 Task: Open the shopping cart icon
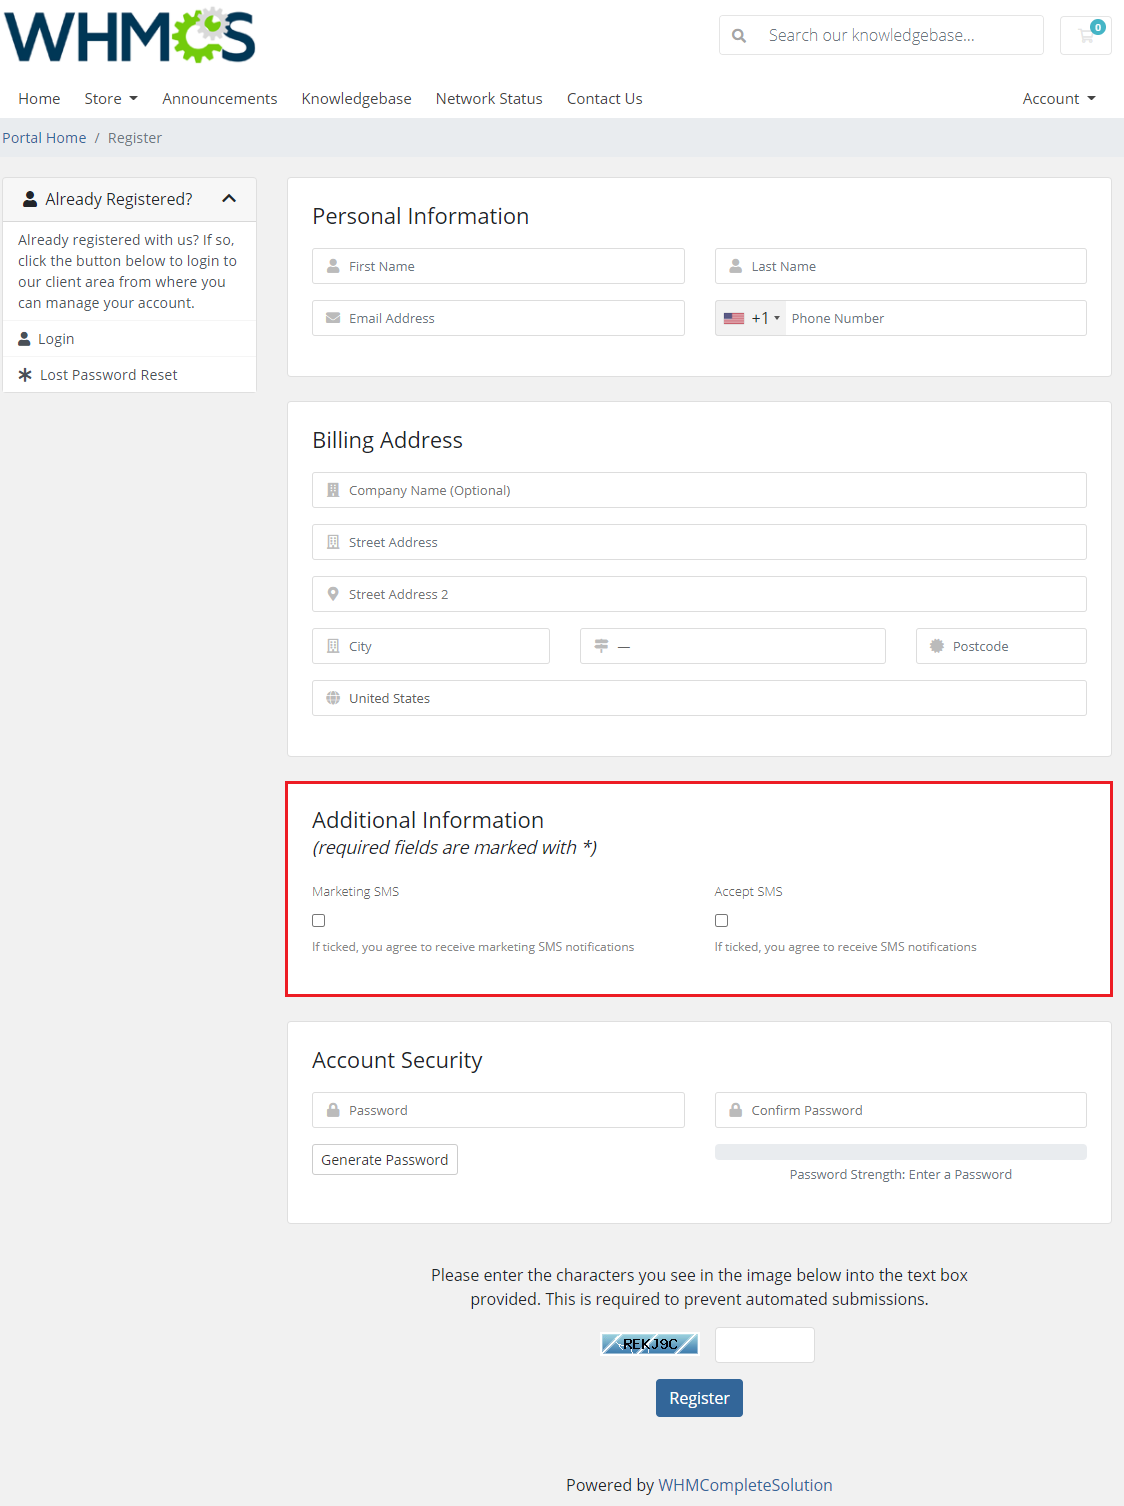[x=1086, y=35]
